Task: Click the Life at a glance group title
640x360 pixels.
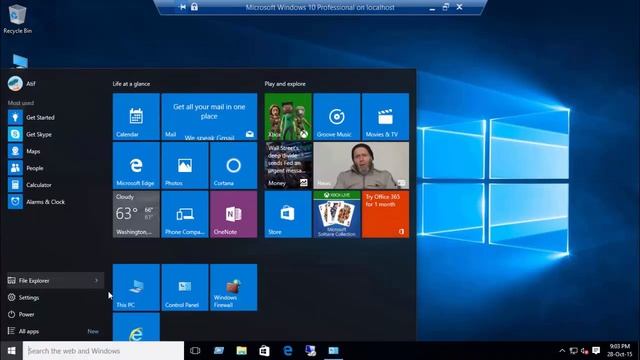Action: (x=131, y=84)
